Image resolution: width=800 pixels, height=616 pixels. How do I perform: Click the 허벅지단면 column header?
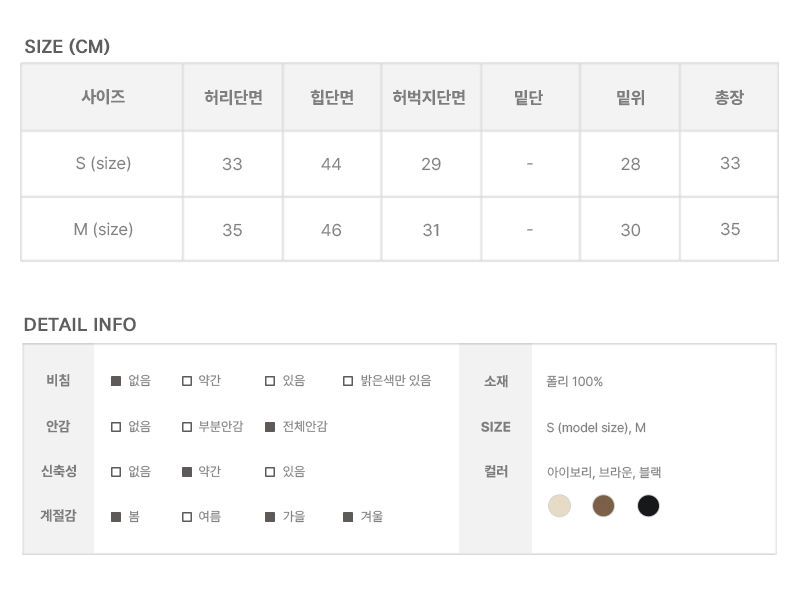[430, 98]
